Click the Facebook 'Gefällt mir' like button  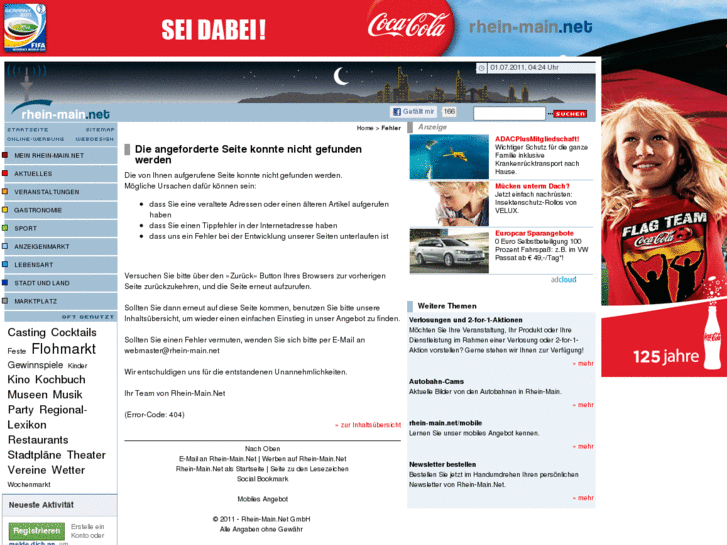(414, 111)
